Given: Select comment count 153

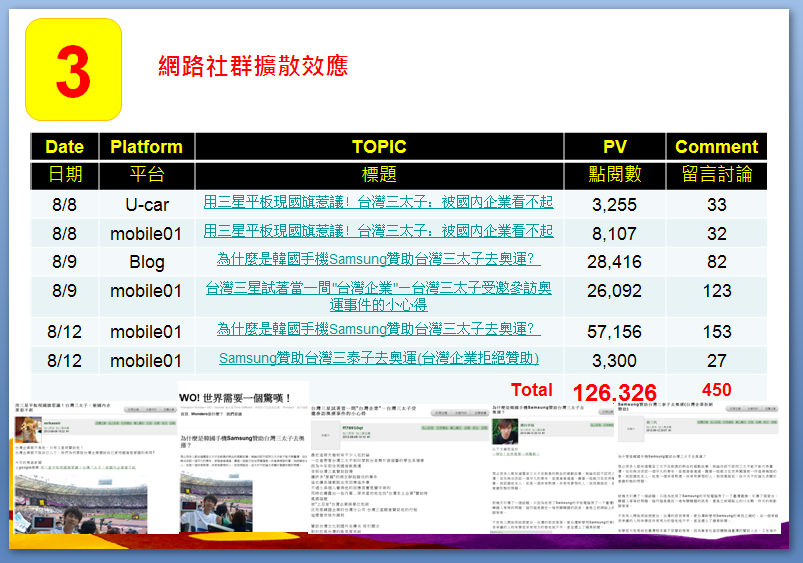Looking at the screenshot, I should 717,332.
